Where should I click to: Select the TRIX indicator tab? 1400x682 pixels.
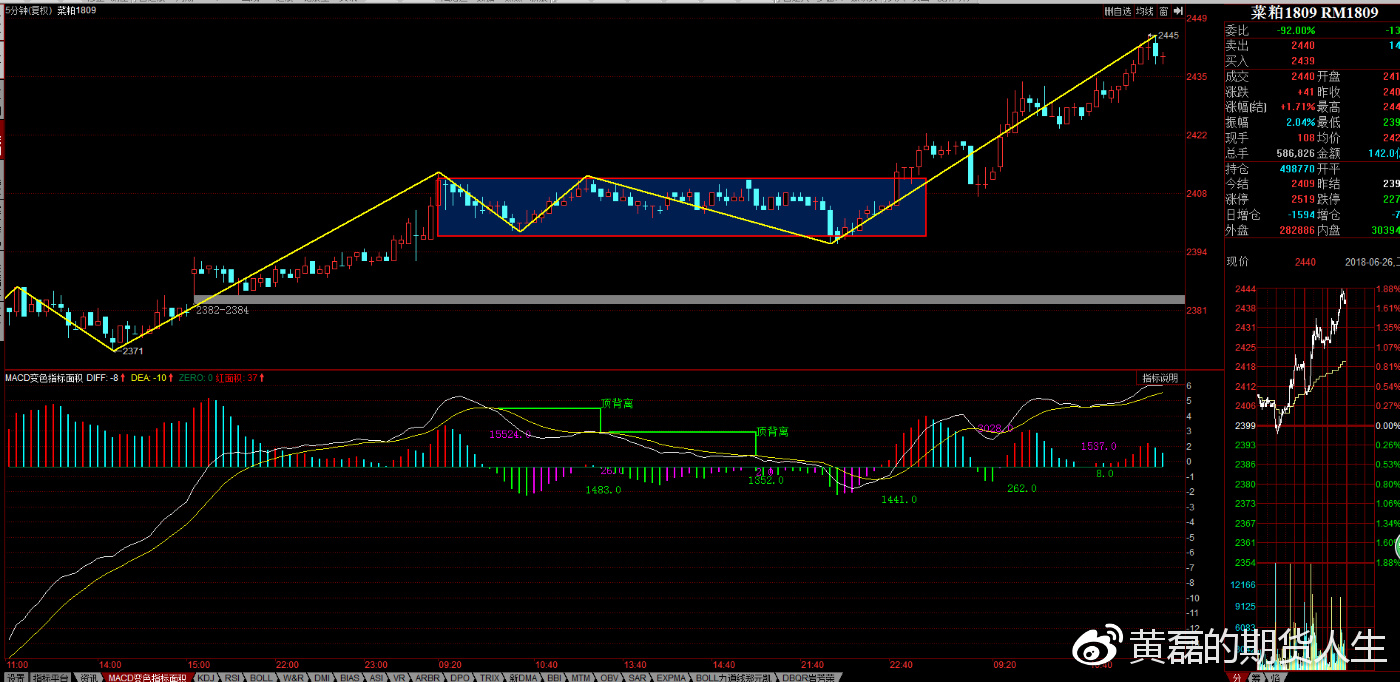pyautogui.click(x=489, y=677)
